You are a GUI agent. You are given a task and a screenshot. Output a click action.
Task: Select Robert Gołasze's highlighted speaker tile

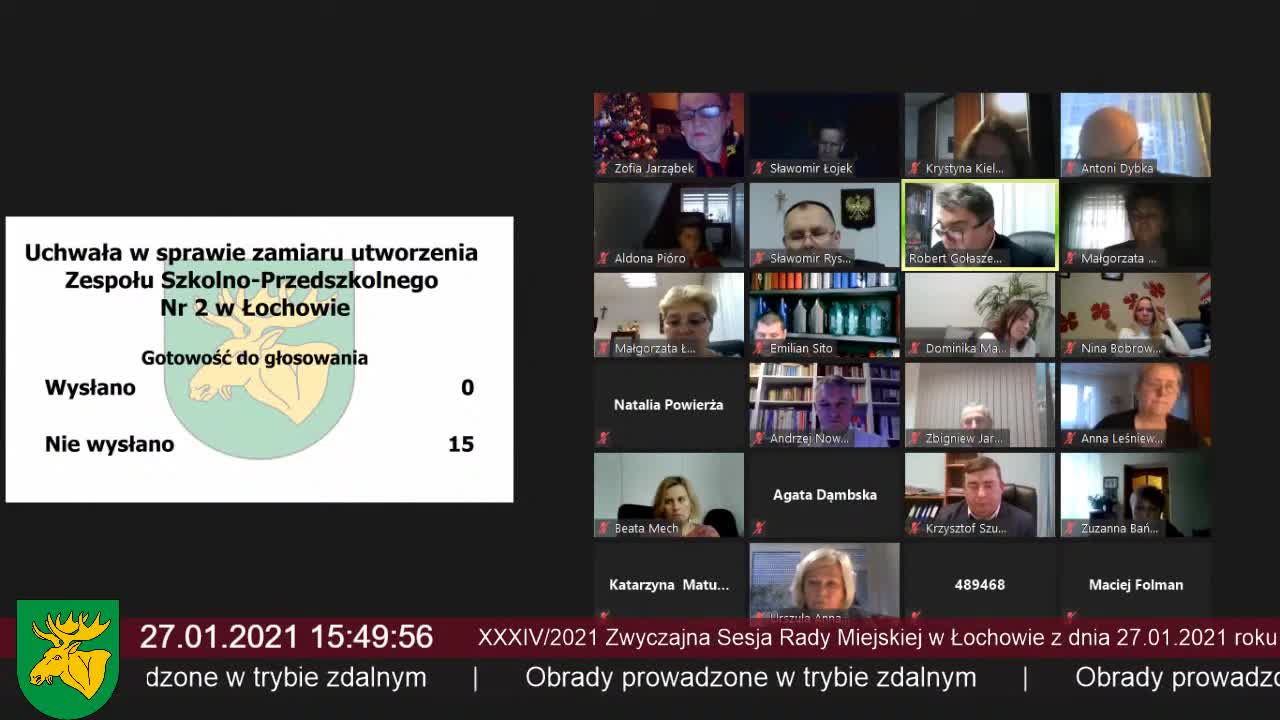pyautogui.click(x=979, y=225)
